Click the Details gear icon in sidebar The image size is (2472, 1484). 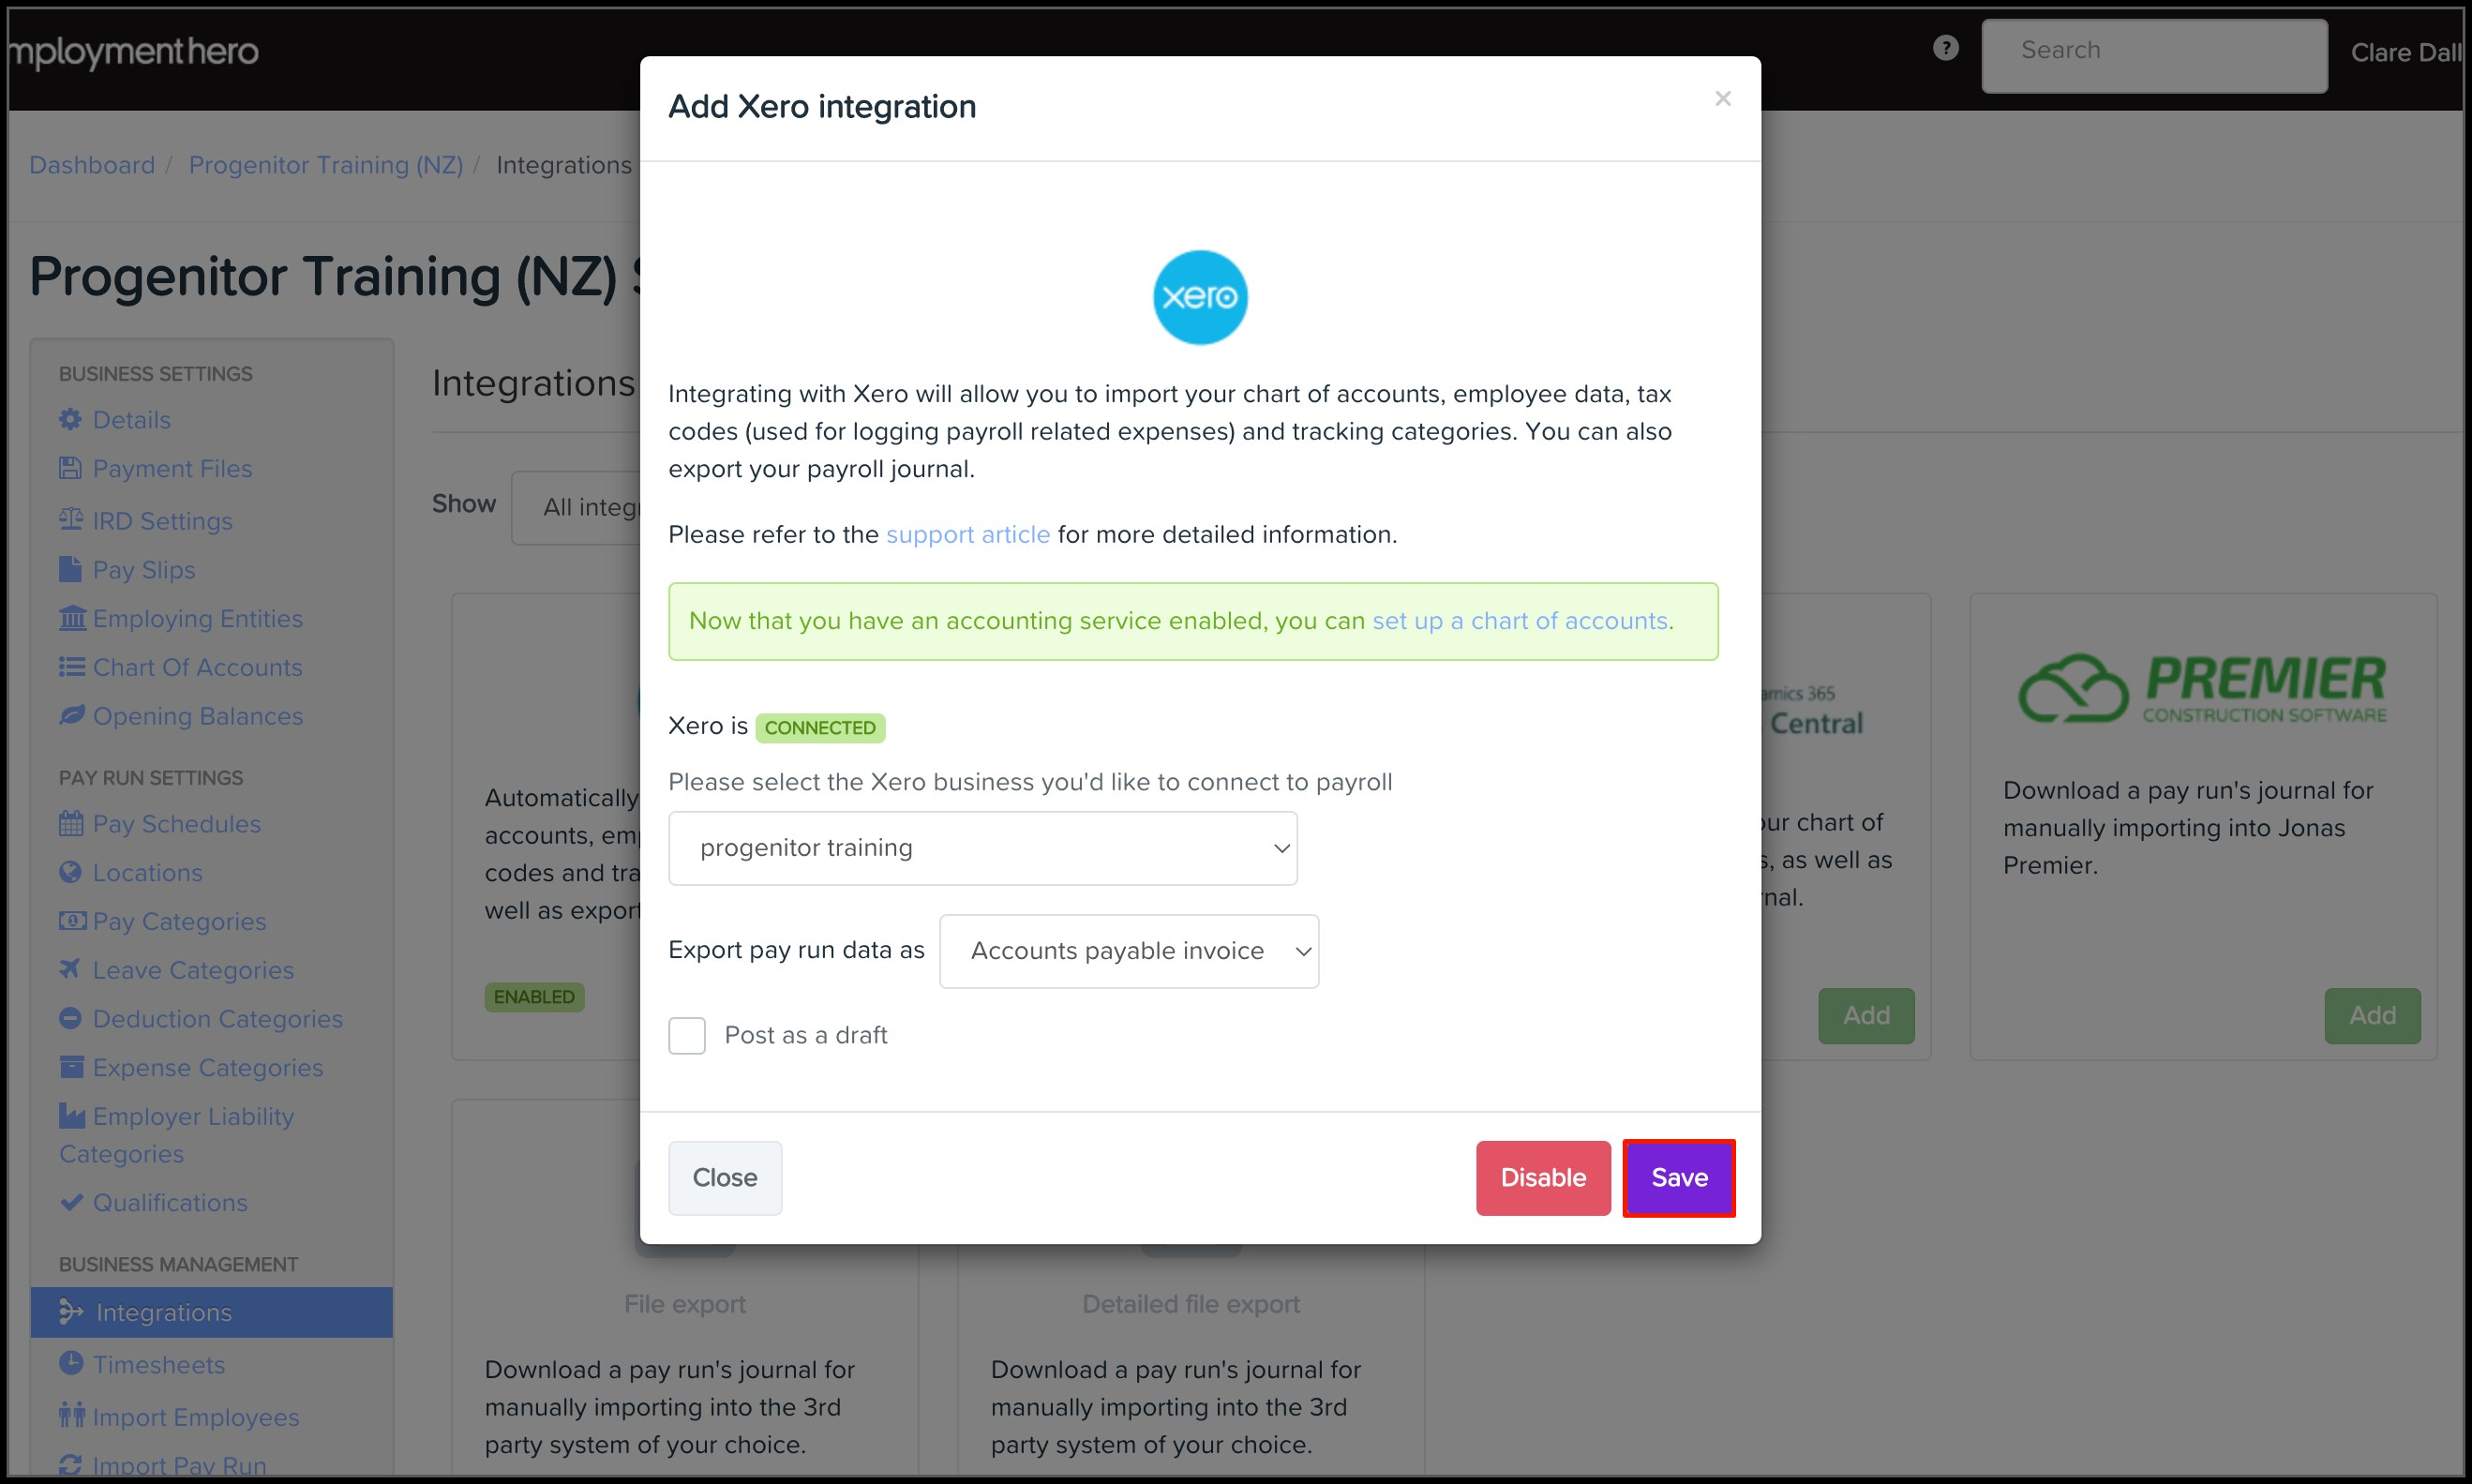coord(70,420)
